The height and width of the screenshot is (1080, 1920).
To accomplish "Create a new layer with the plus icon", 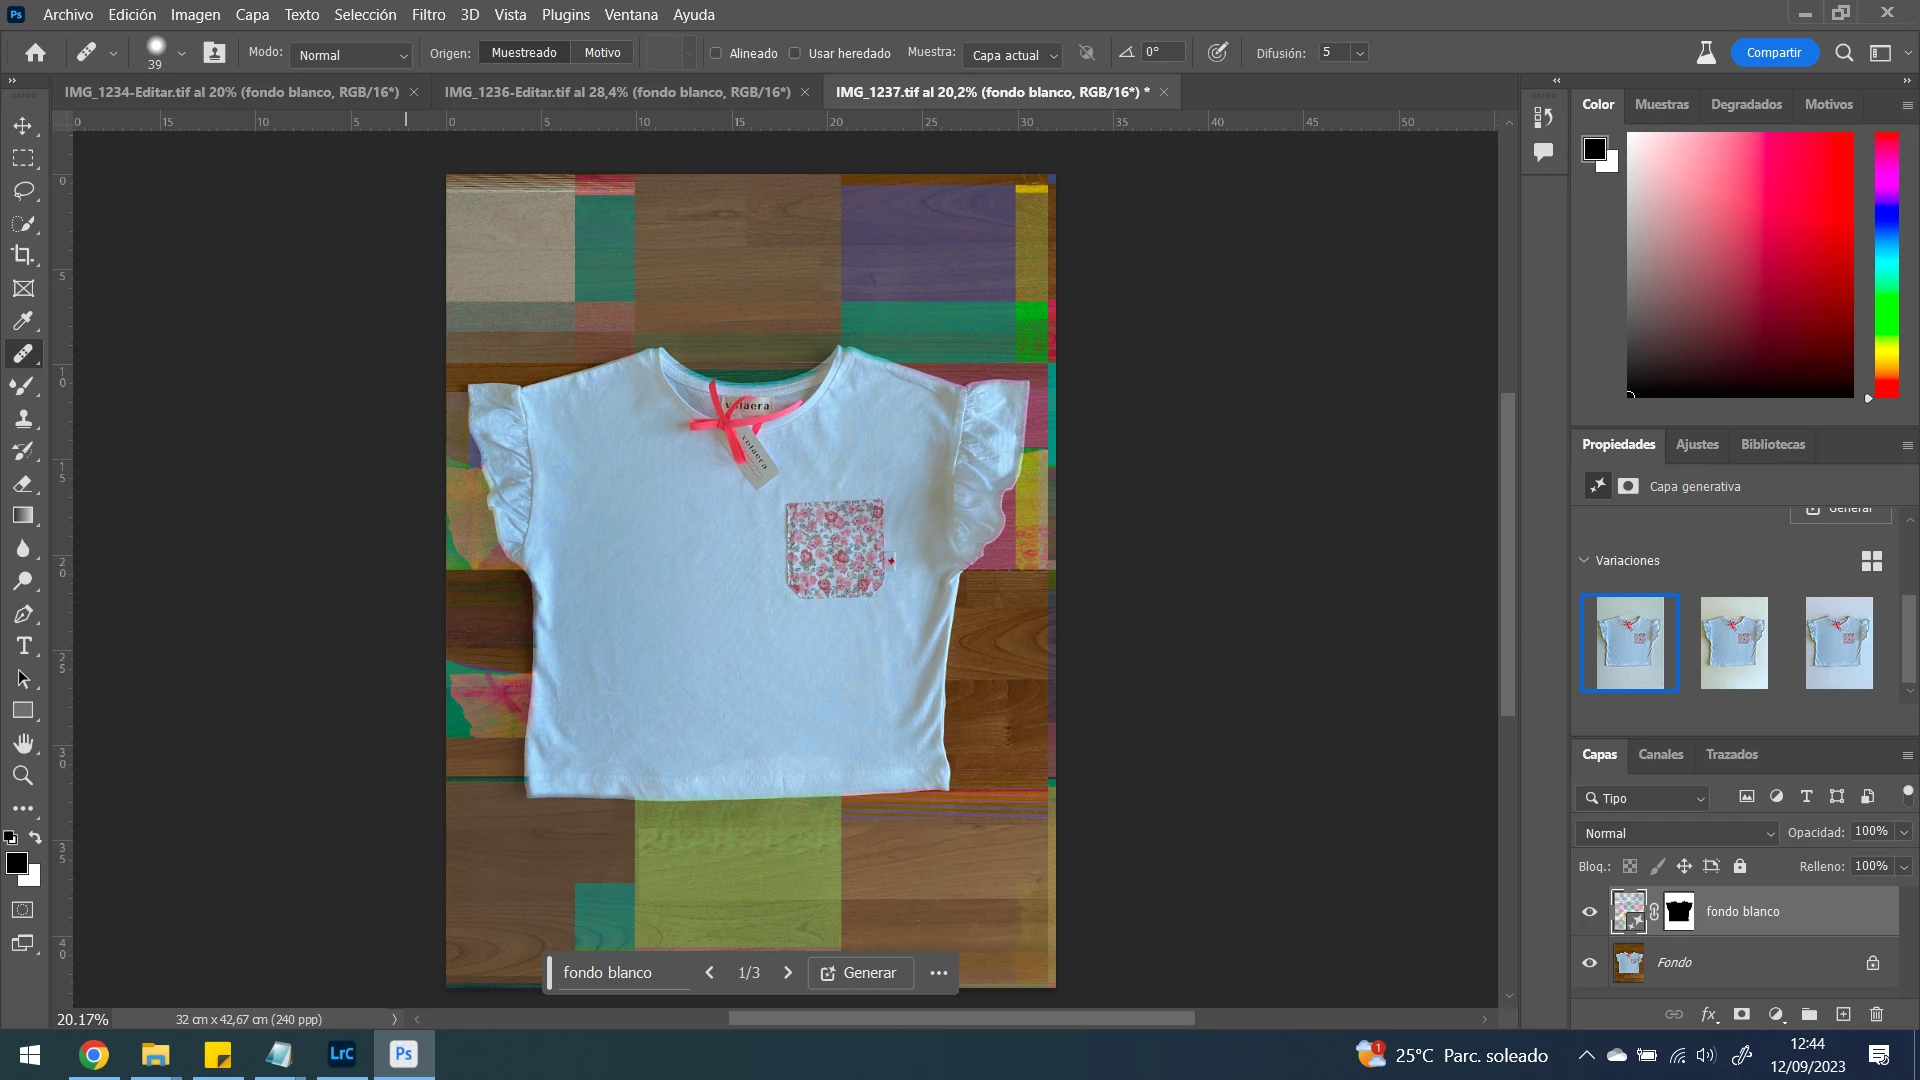I will (1843, 1014).
